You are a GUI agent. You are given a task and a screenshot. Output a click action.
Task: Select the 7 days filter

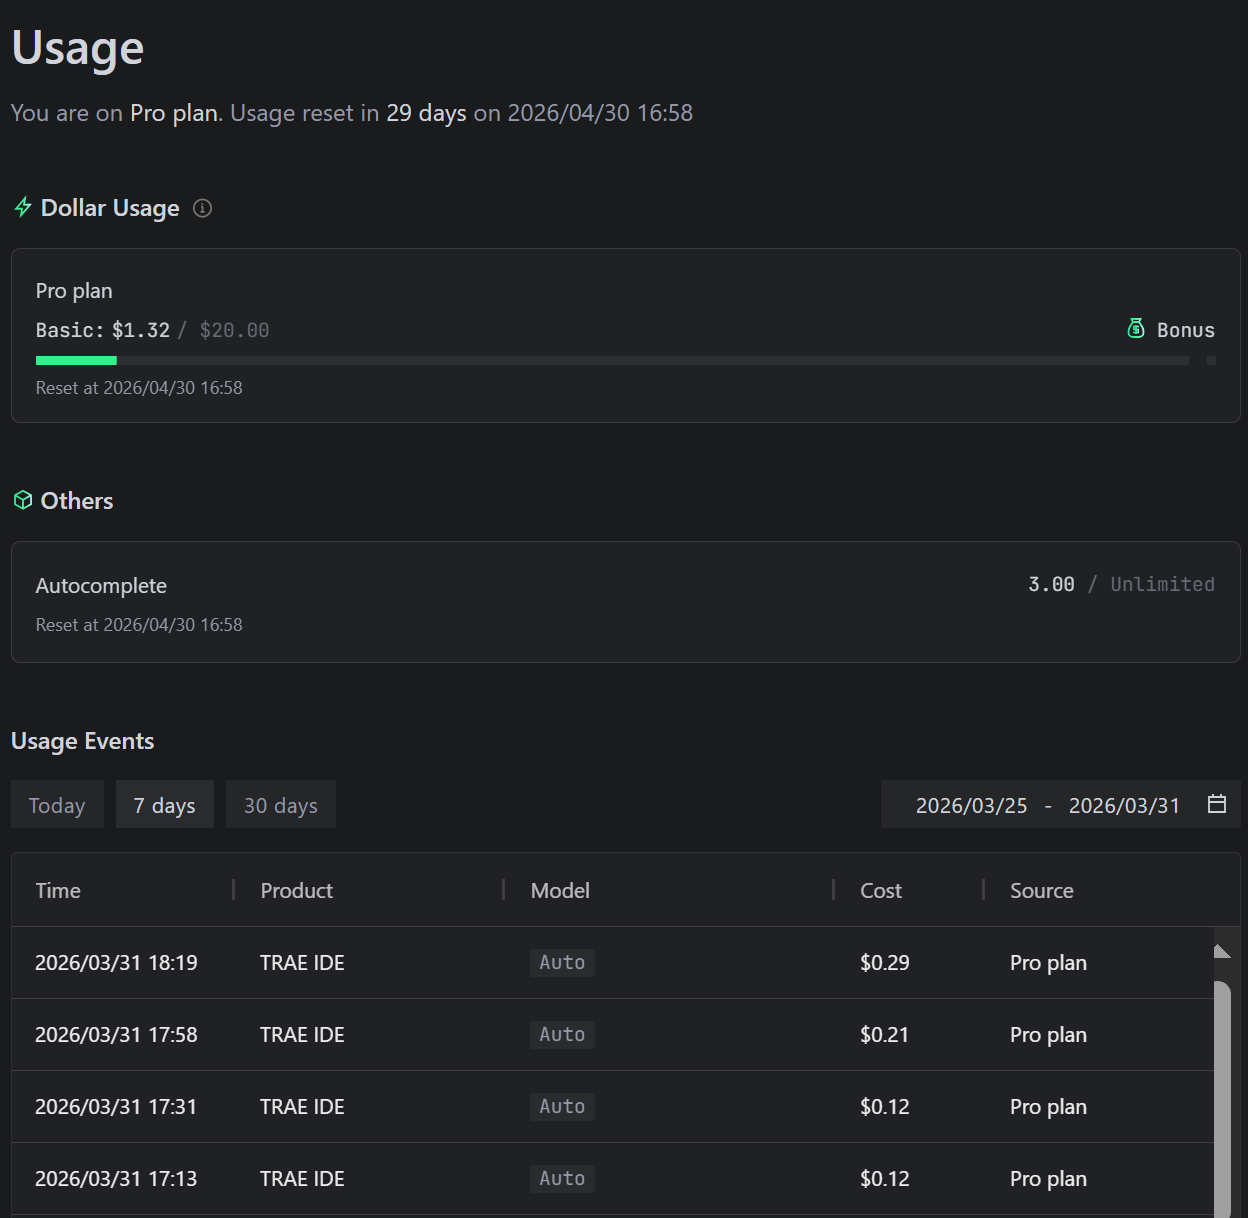[165, 805]
